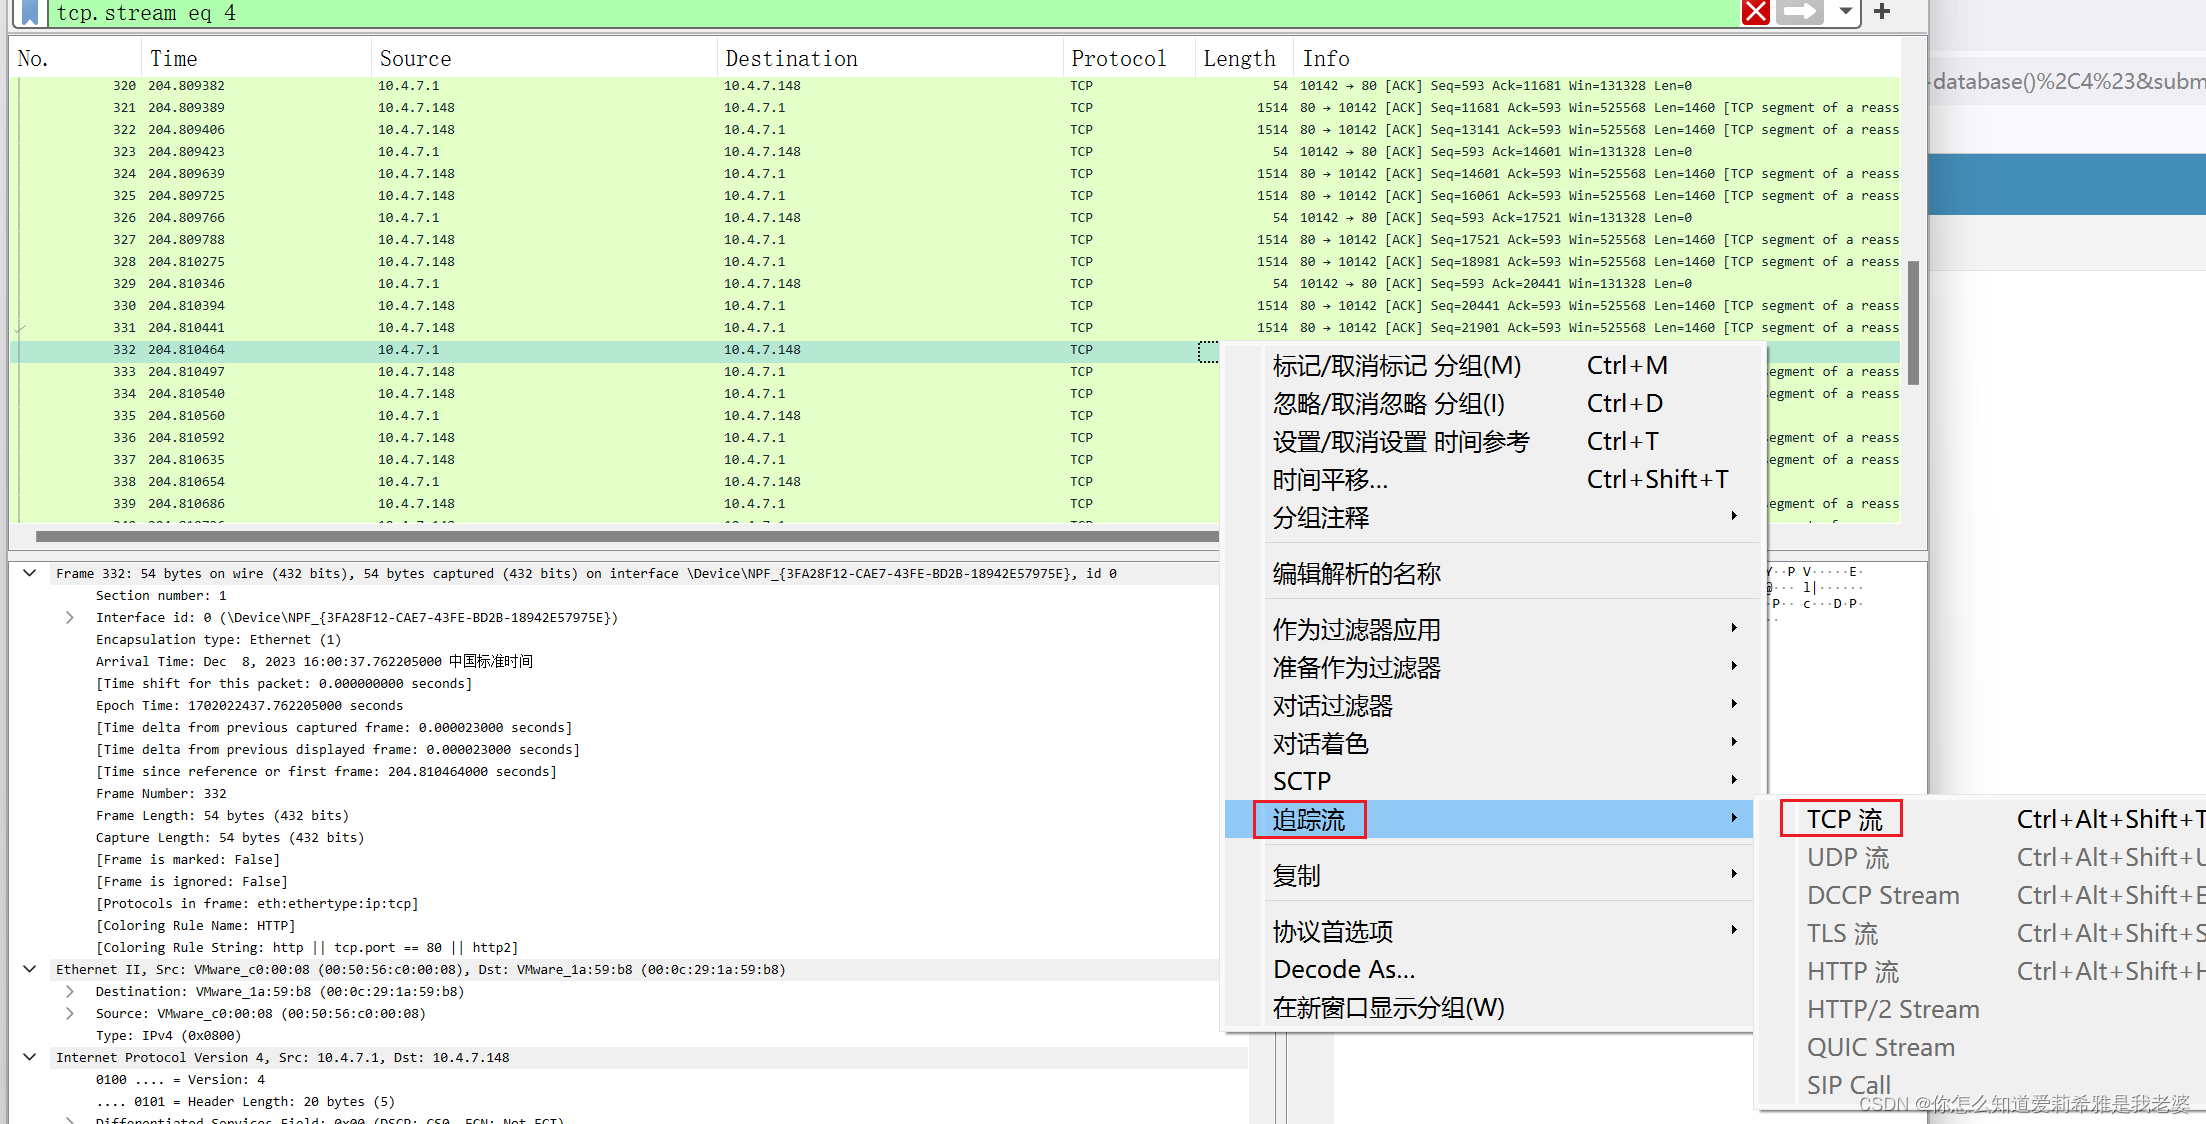Click the packet list vertical scrollbar
Viewport: 2206px width, 1124px height.
(1913, 322)
